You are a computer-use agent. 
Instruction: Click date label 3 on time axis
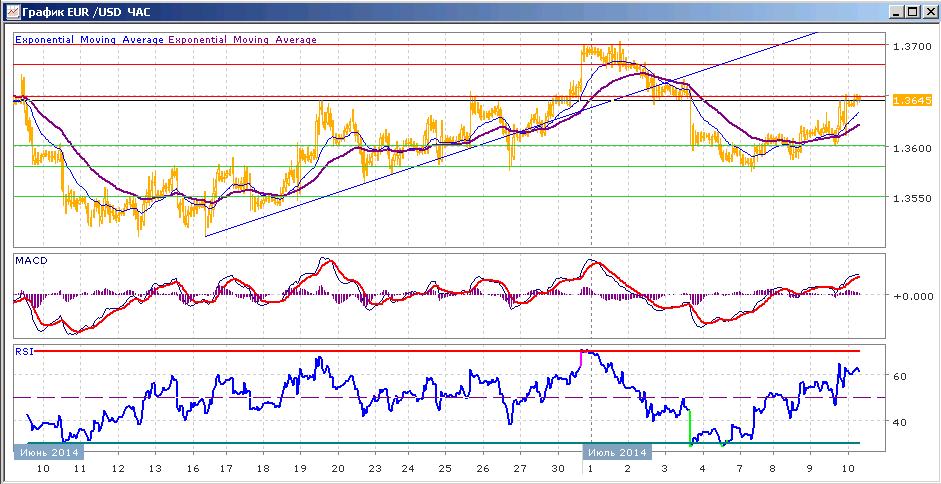pyautogui.click(x=664, y=468)
